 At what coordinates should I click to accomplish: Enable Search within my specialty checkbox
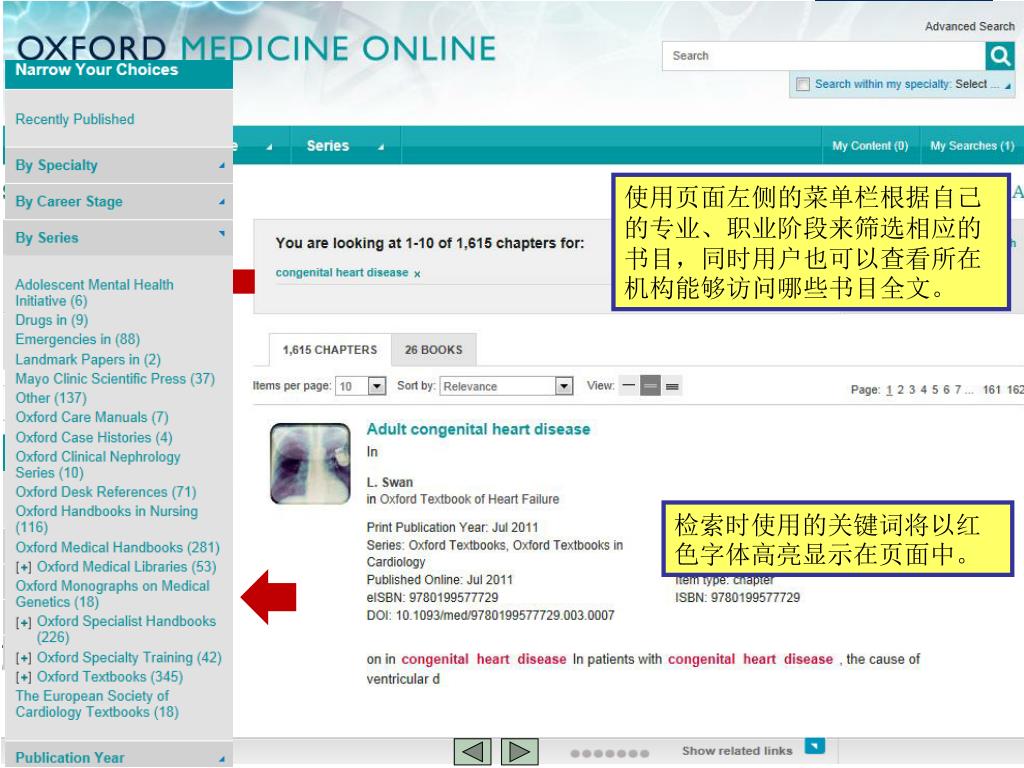[803, 84]
